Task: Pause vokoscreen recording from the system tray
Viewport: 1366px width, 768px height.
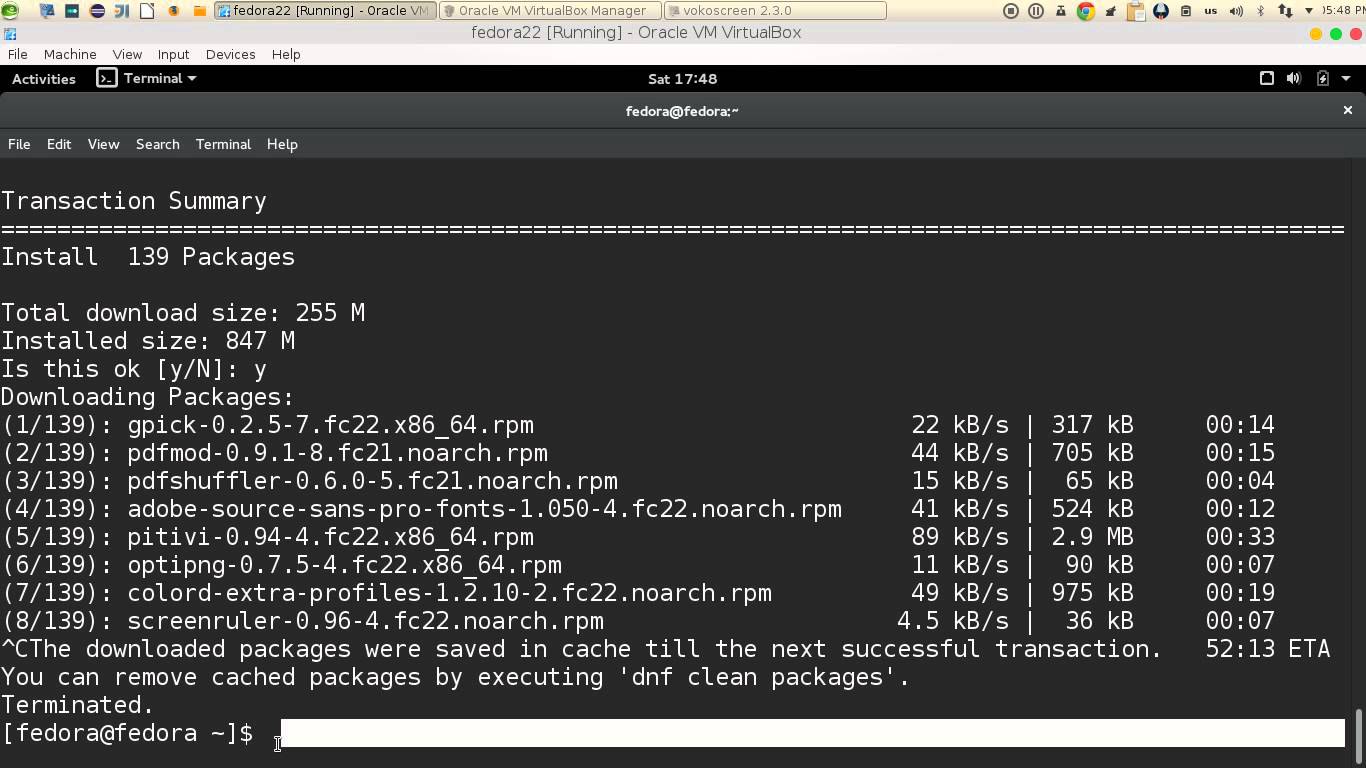Action: [1034, 11]
